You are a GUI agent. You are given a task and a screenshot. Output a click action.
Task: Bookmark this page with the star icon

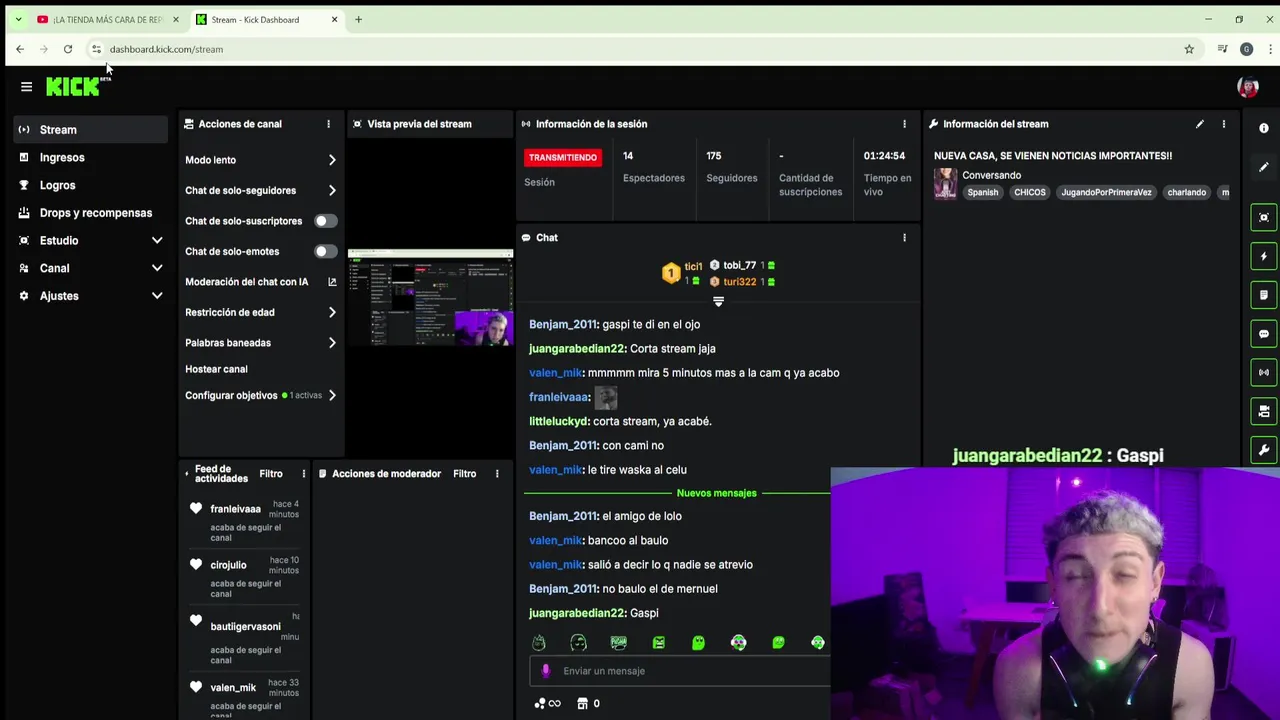pos(1189,49)
